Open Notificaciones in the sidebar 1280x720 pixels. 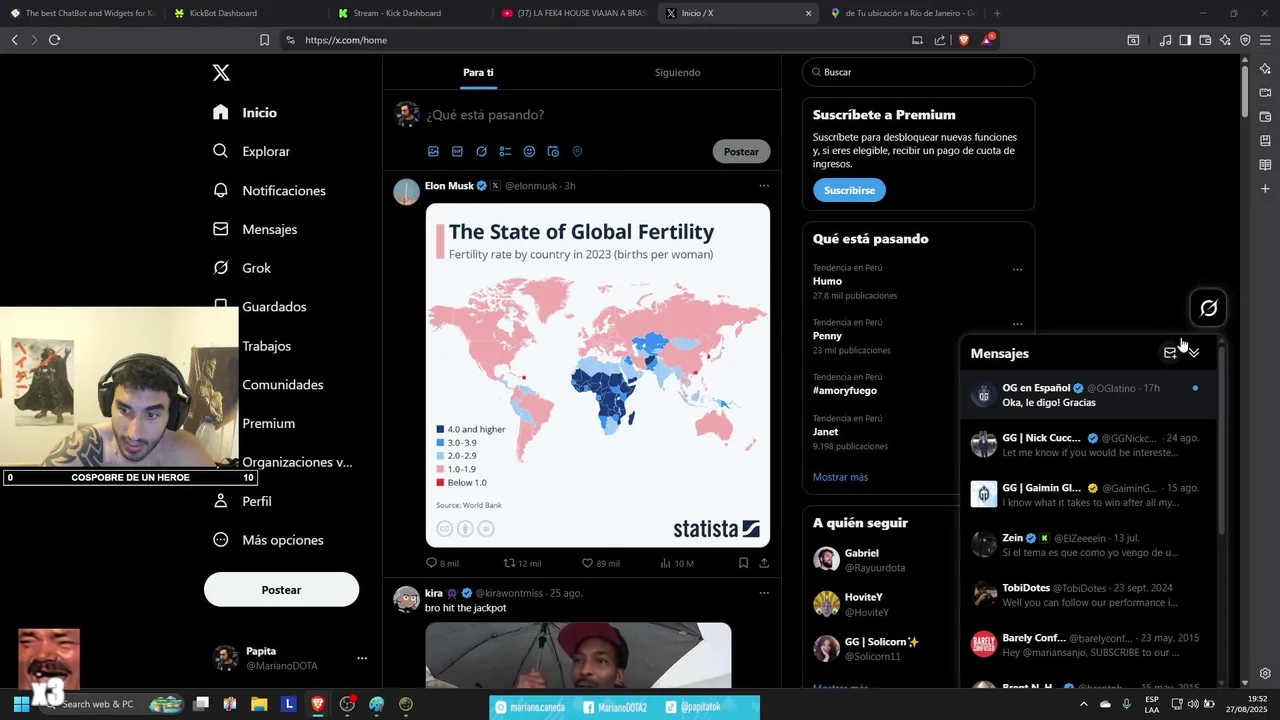coord(270,190)
